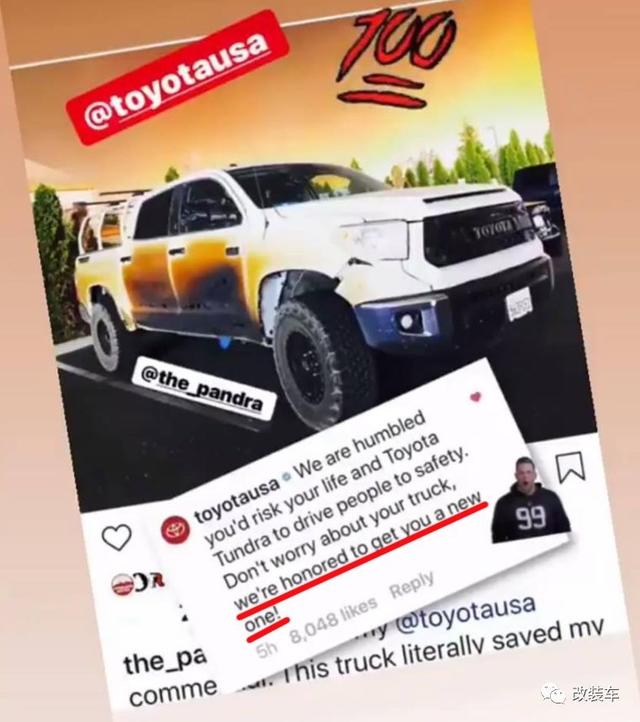
Task: Tap the WeChat logo watermark
Action: [x=554, y=693]
